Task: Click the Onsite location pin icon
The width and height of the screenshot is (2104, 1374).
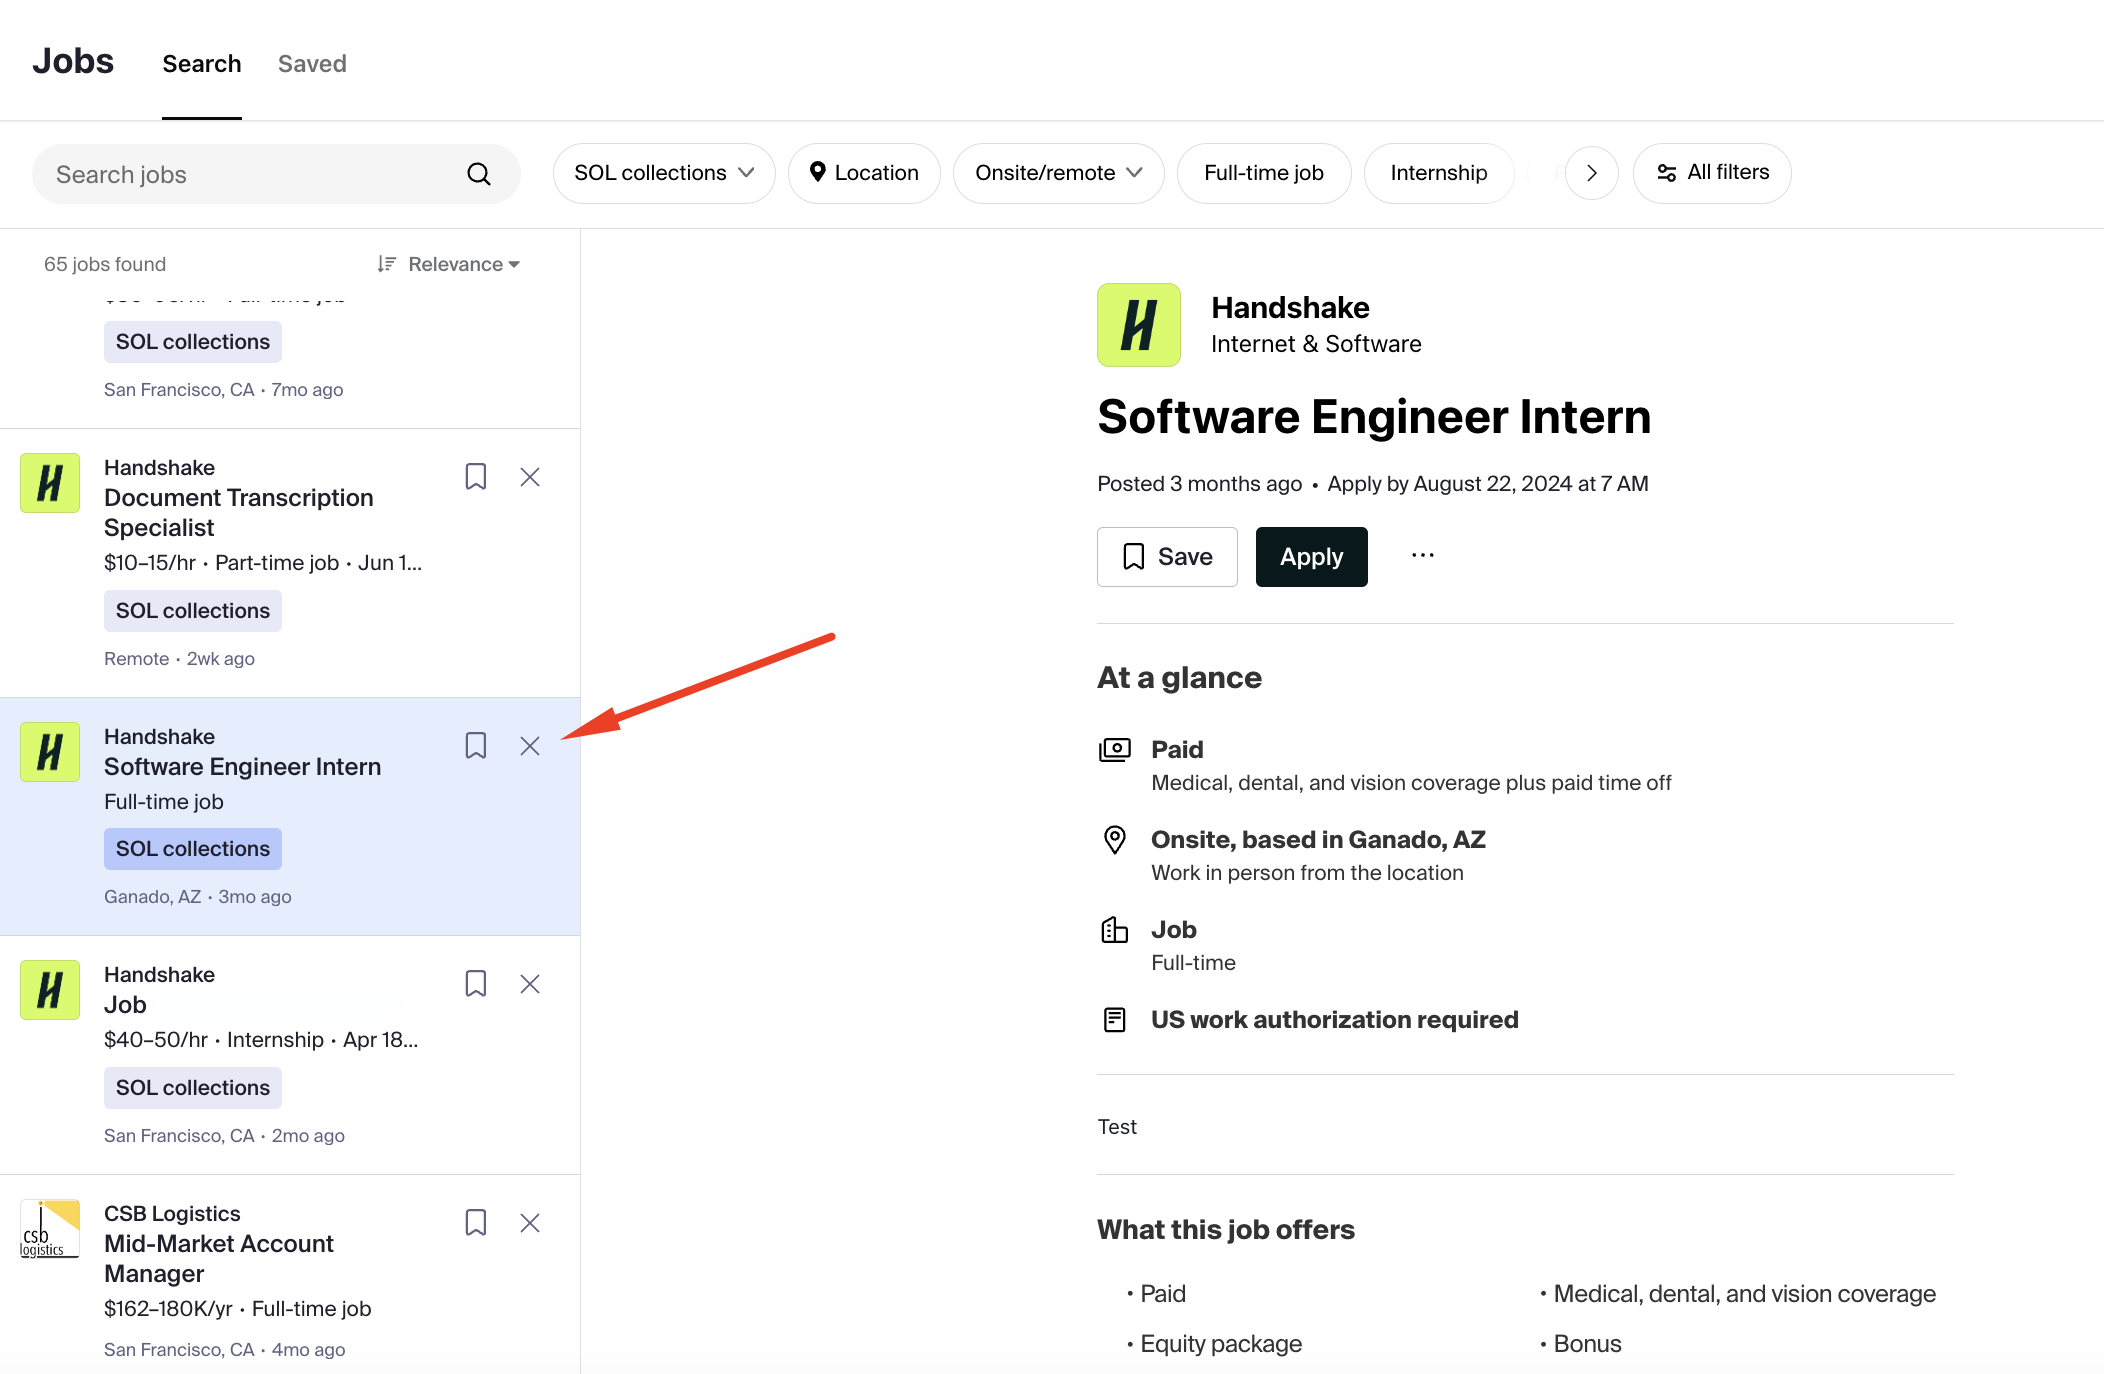Action: 1115,839
